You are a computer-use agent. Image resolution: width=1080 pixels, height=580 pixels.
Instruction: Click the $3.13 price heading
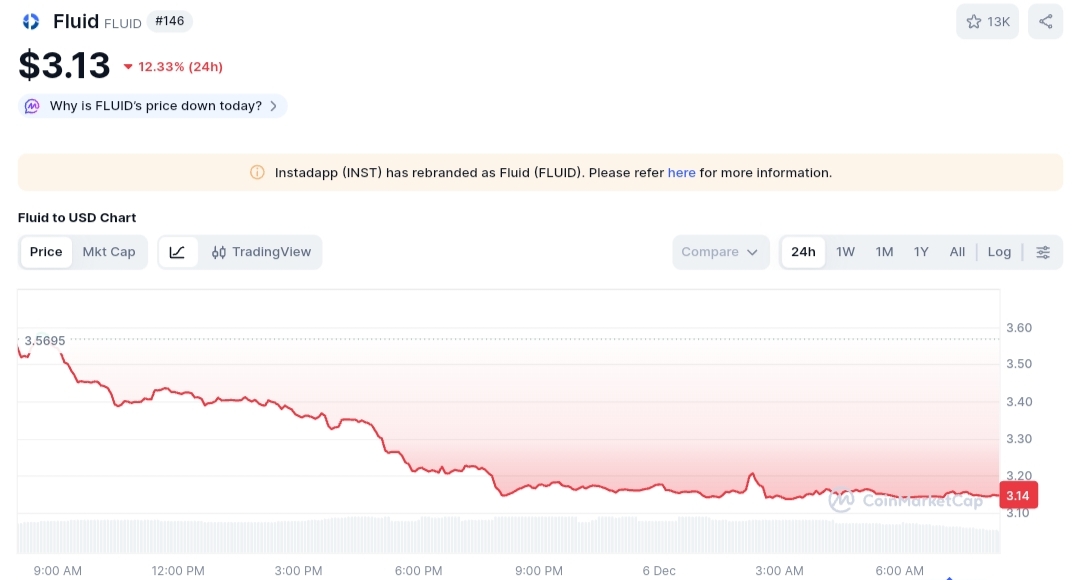(x=64, y=65)
